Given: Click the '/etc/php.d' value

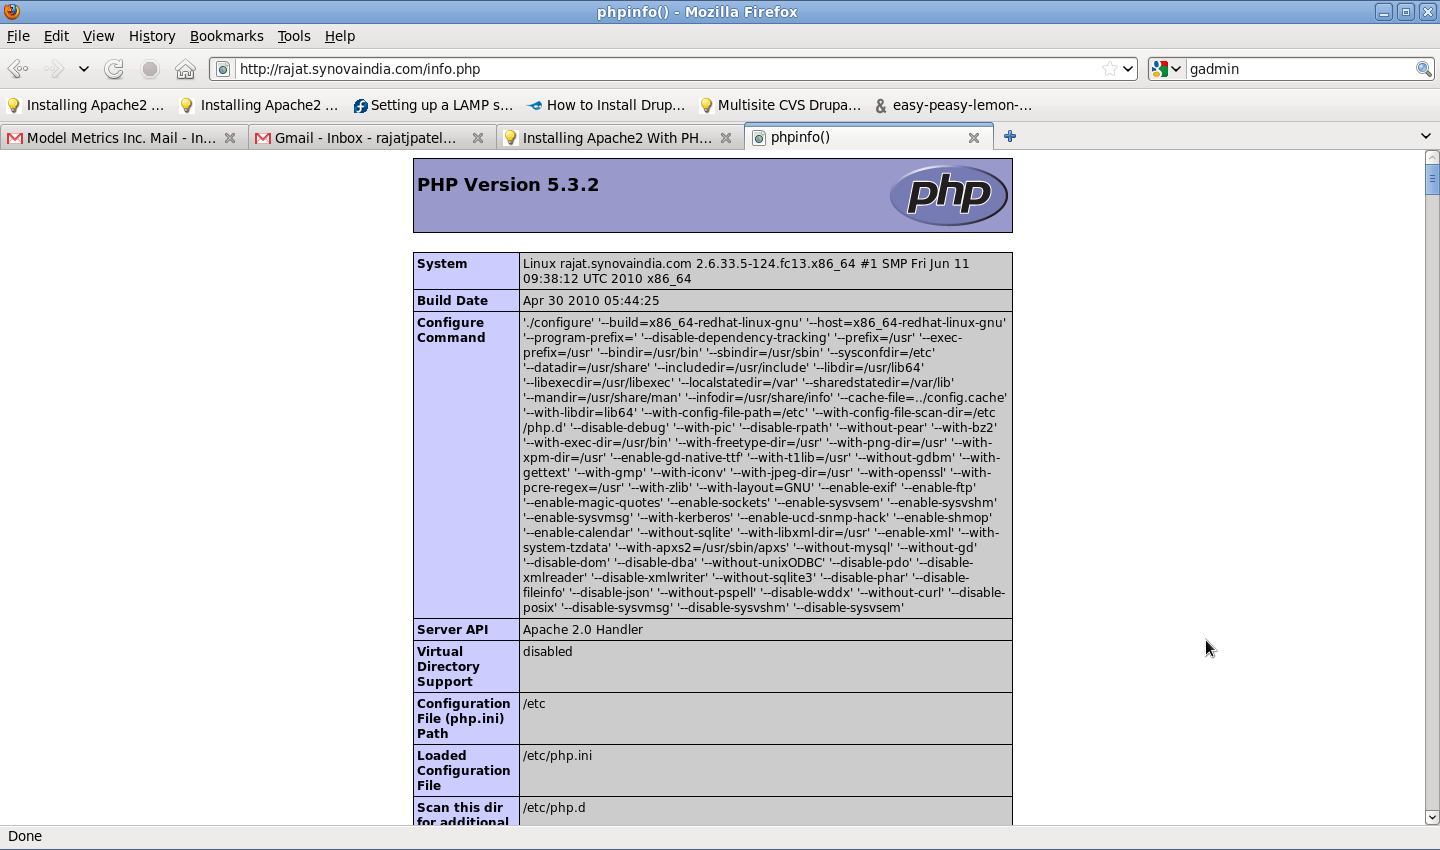Looking at the screenshot, I should 554,808.
